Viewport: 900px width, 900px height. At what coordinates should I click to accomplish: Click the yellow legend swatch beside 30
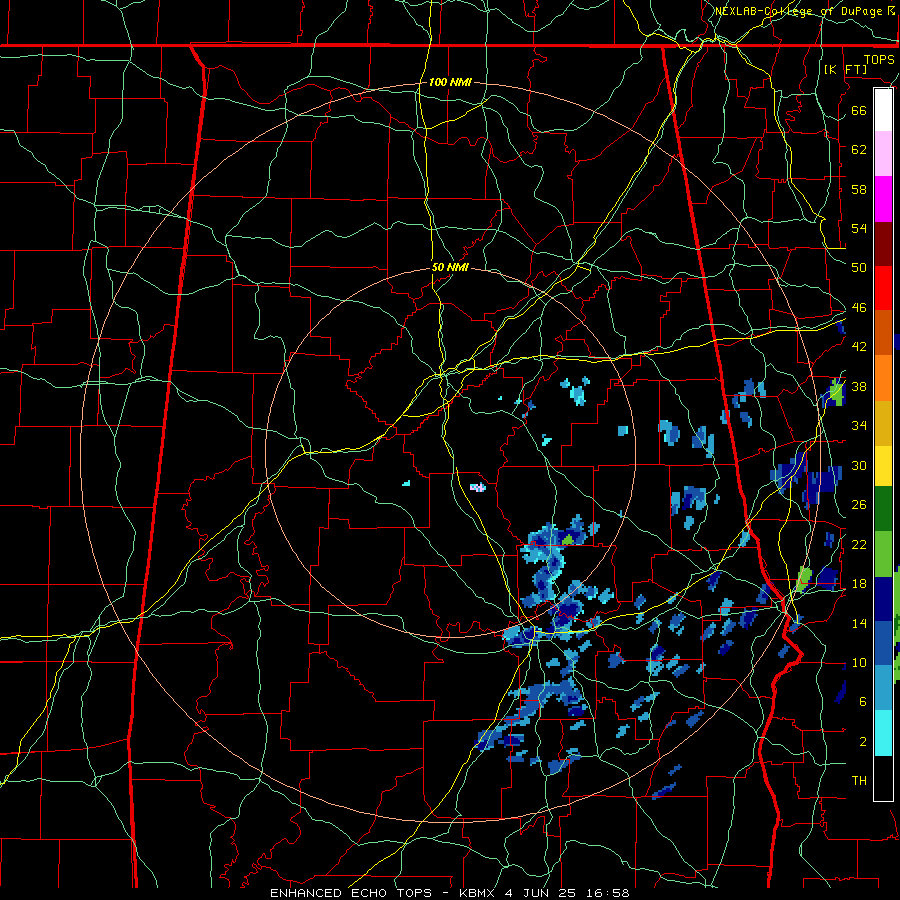coord(883,465)
